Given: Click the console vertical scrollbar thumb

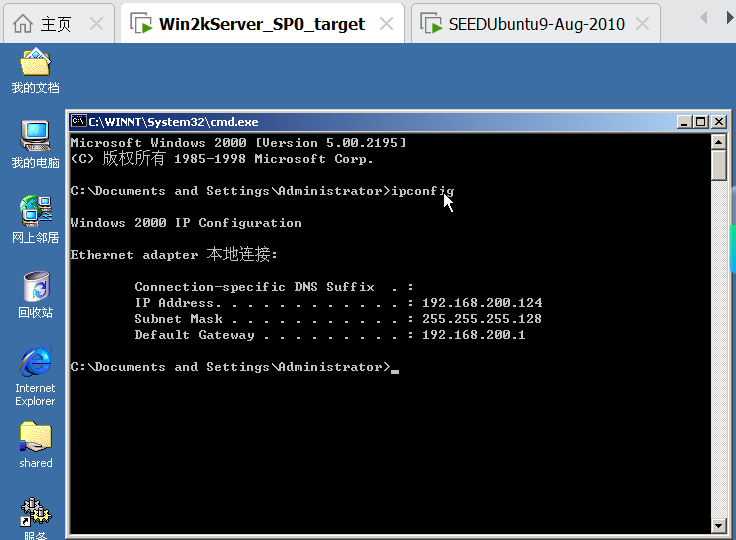Looking at the screenshot, I should (719, 165).
